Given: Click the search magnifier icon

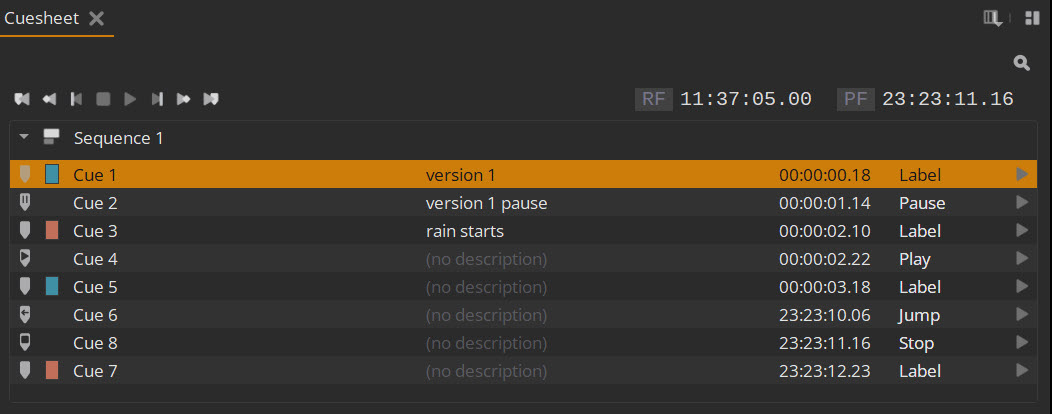Looking at the screenshot, I should tap(1021, 63).
